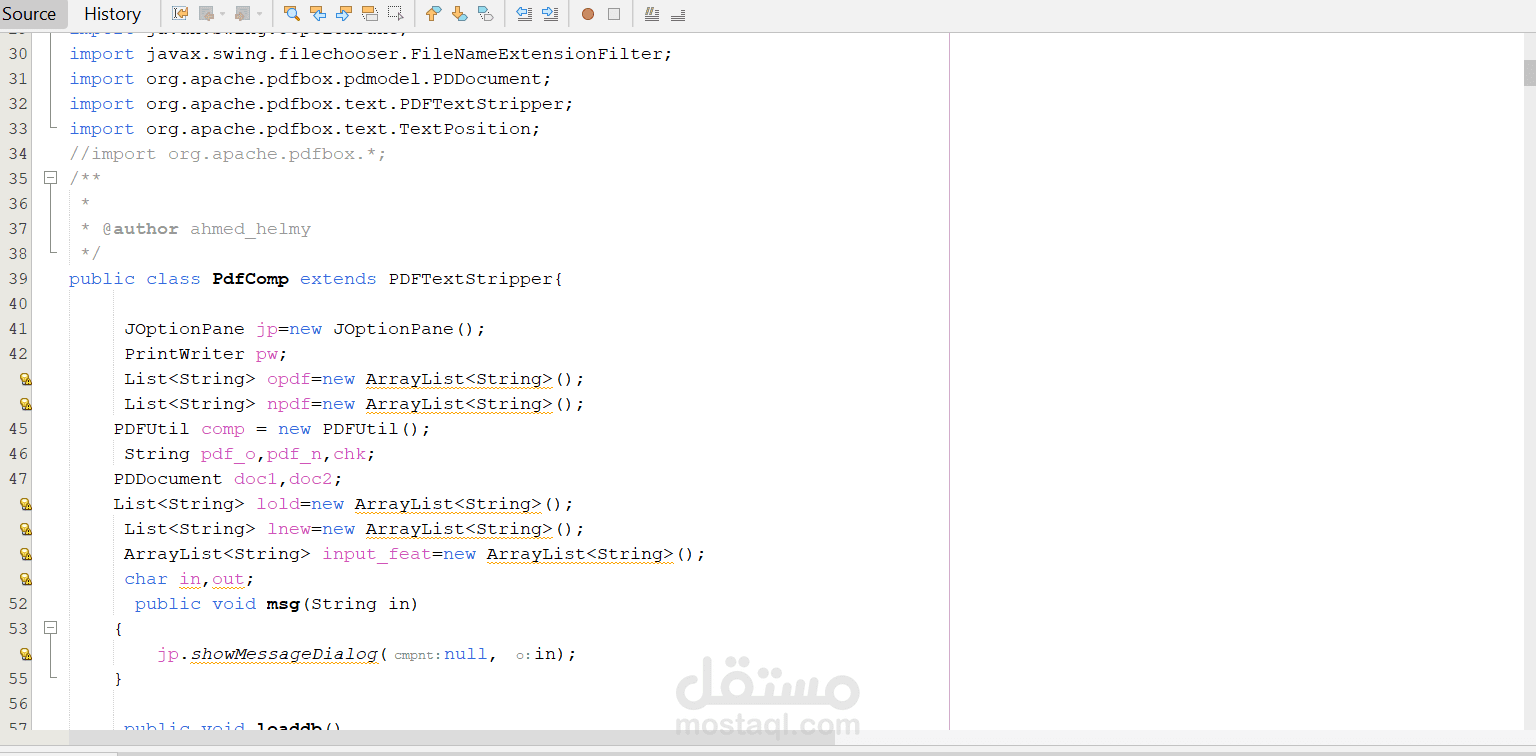Viewport: 1536px width, 756px height.
Task: Comment out the selected lines
Action: (x=652, y=14)
